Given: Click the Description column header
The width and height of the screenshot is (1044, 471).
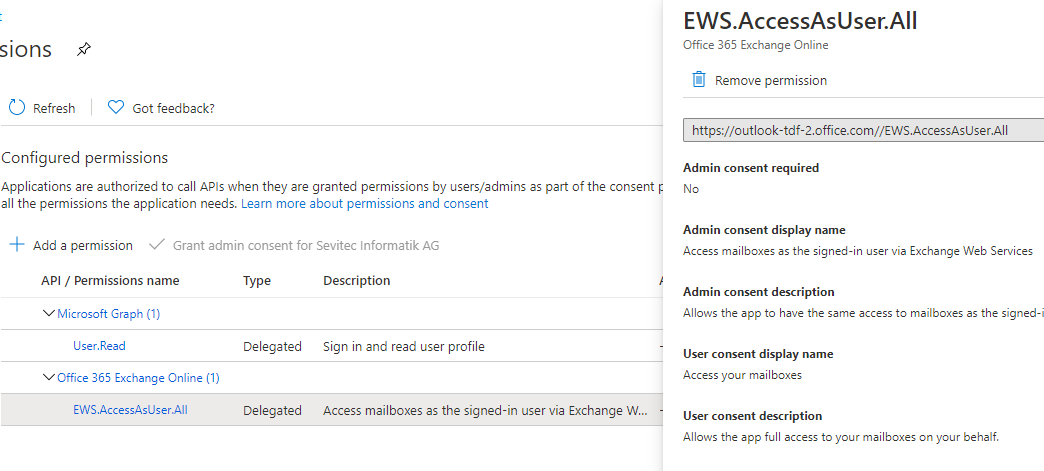Looking at the screenshot, I should pyautogui.click(x=356, y=281).
